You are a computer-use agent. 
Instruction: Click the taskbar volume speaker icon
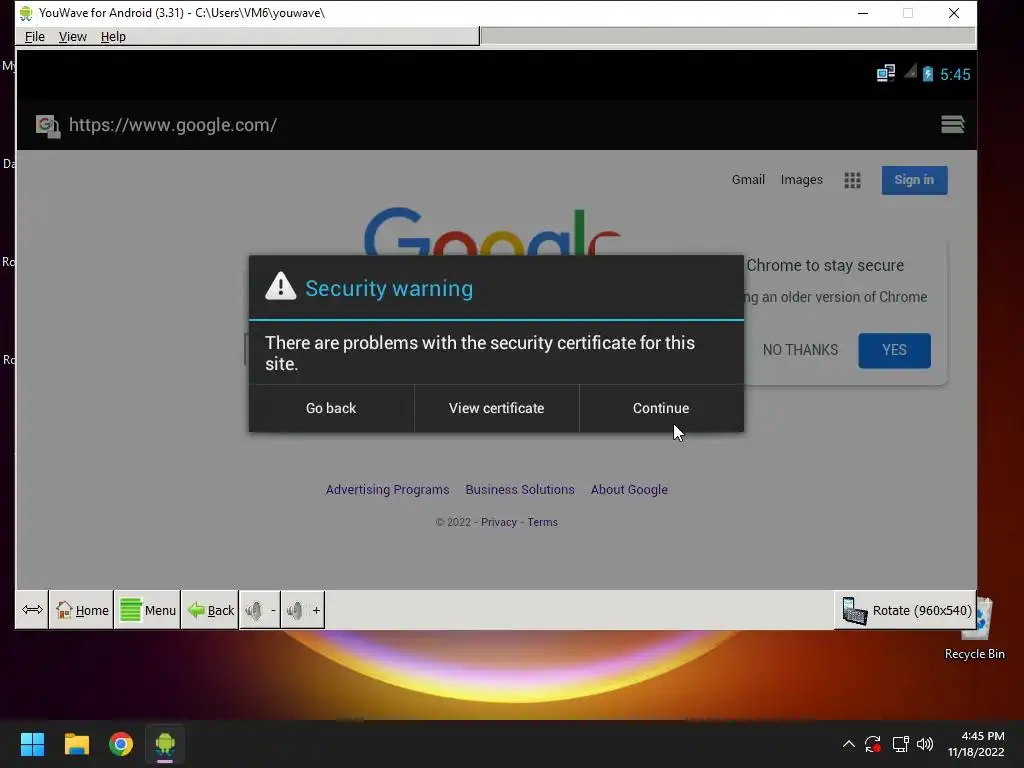point(925,744)
